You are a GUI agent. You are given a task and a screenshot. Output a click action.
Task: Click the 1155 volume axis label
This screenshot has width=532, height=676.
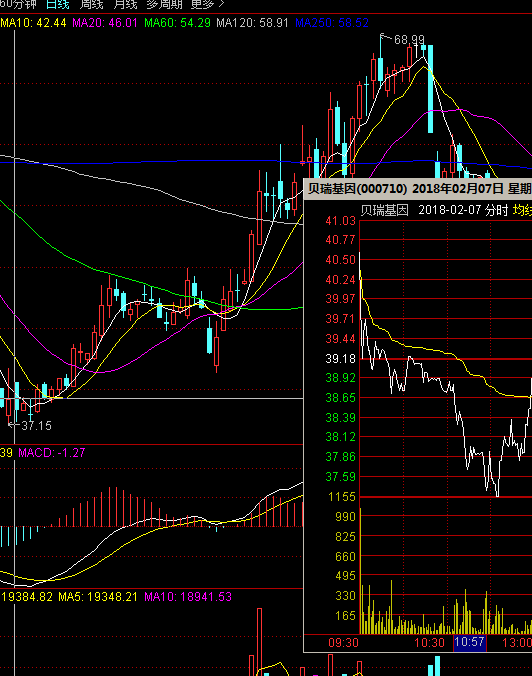(x=342, y=497)
